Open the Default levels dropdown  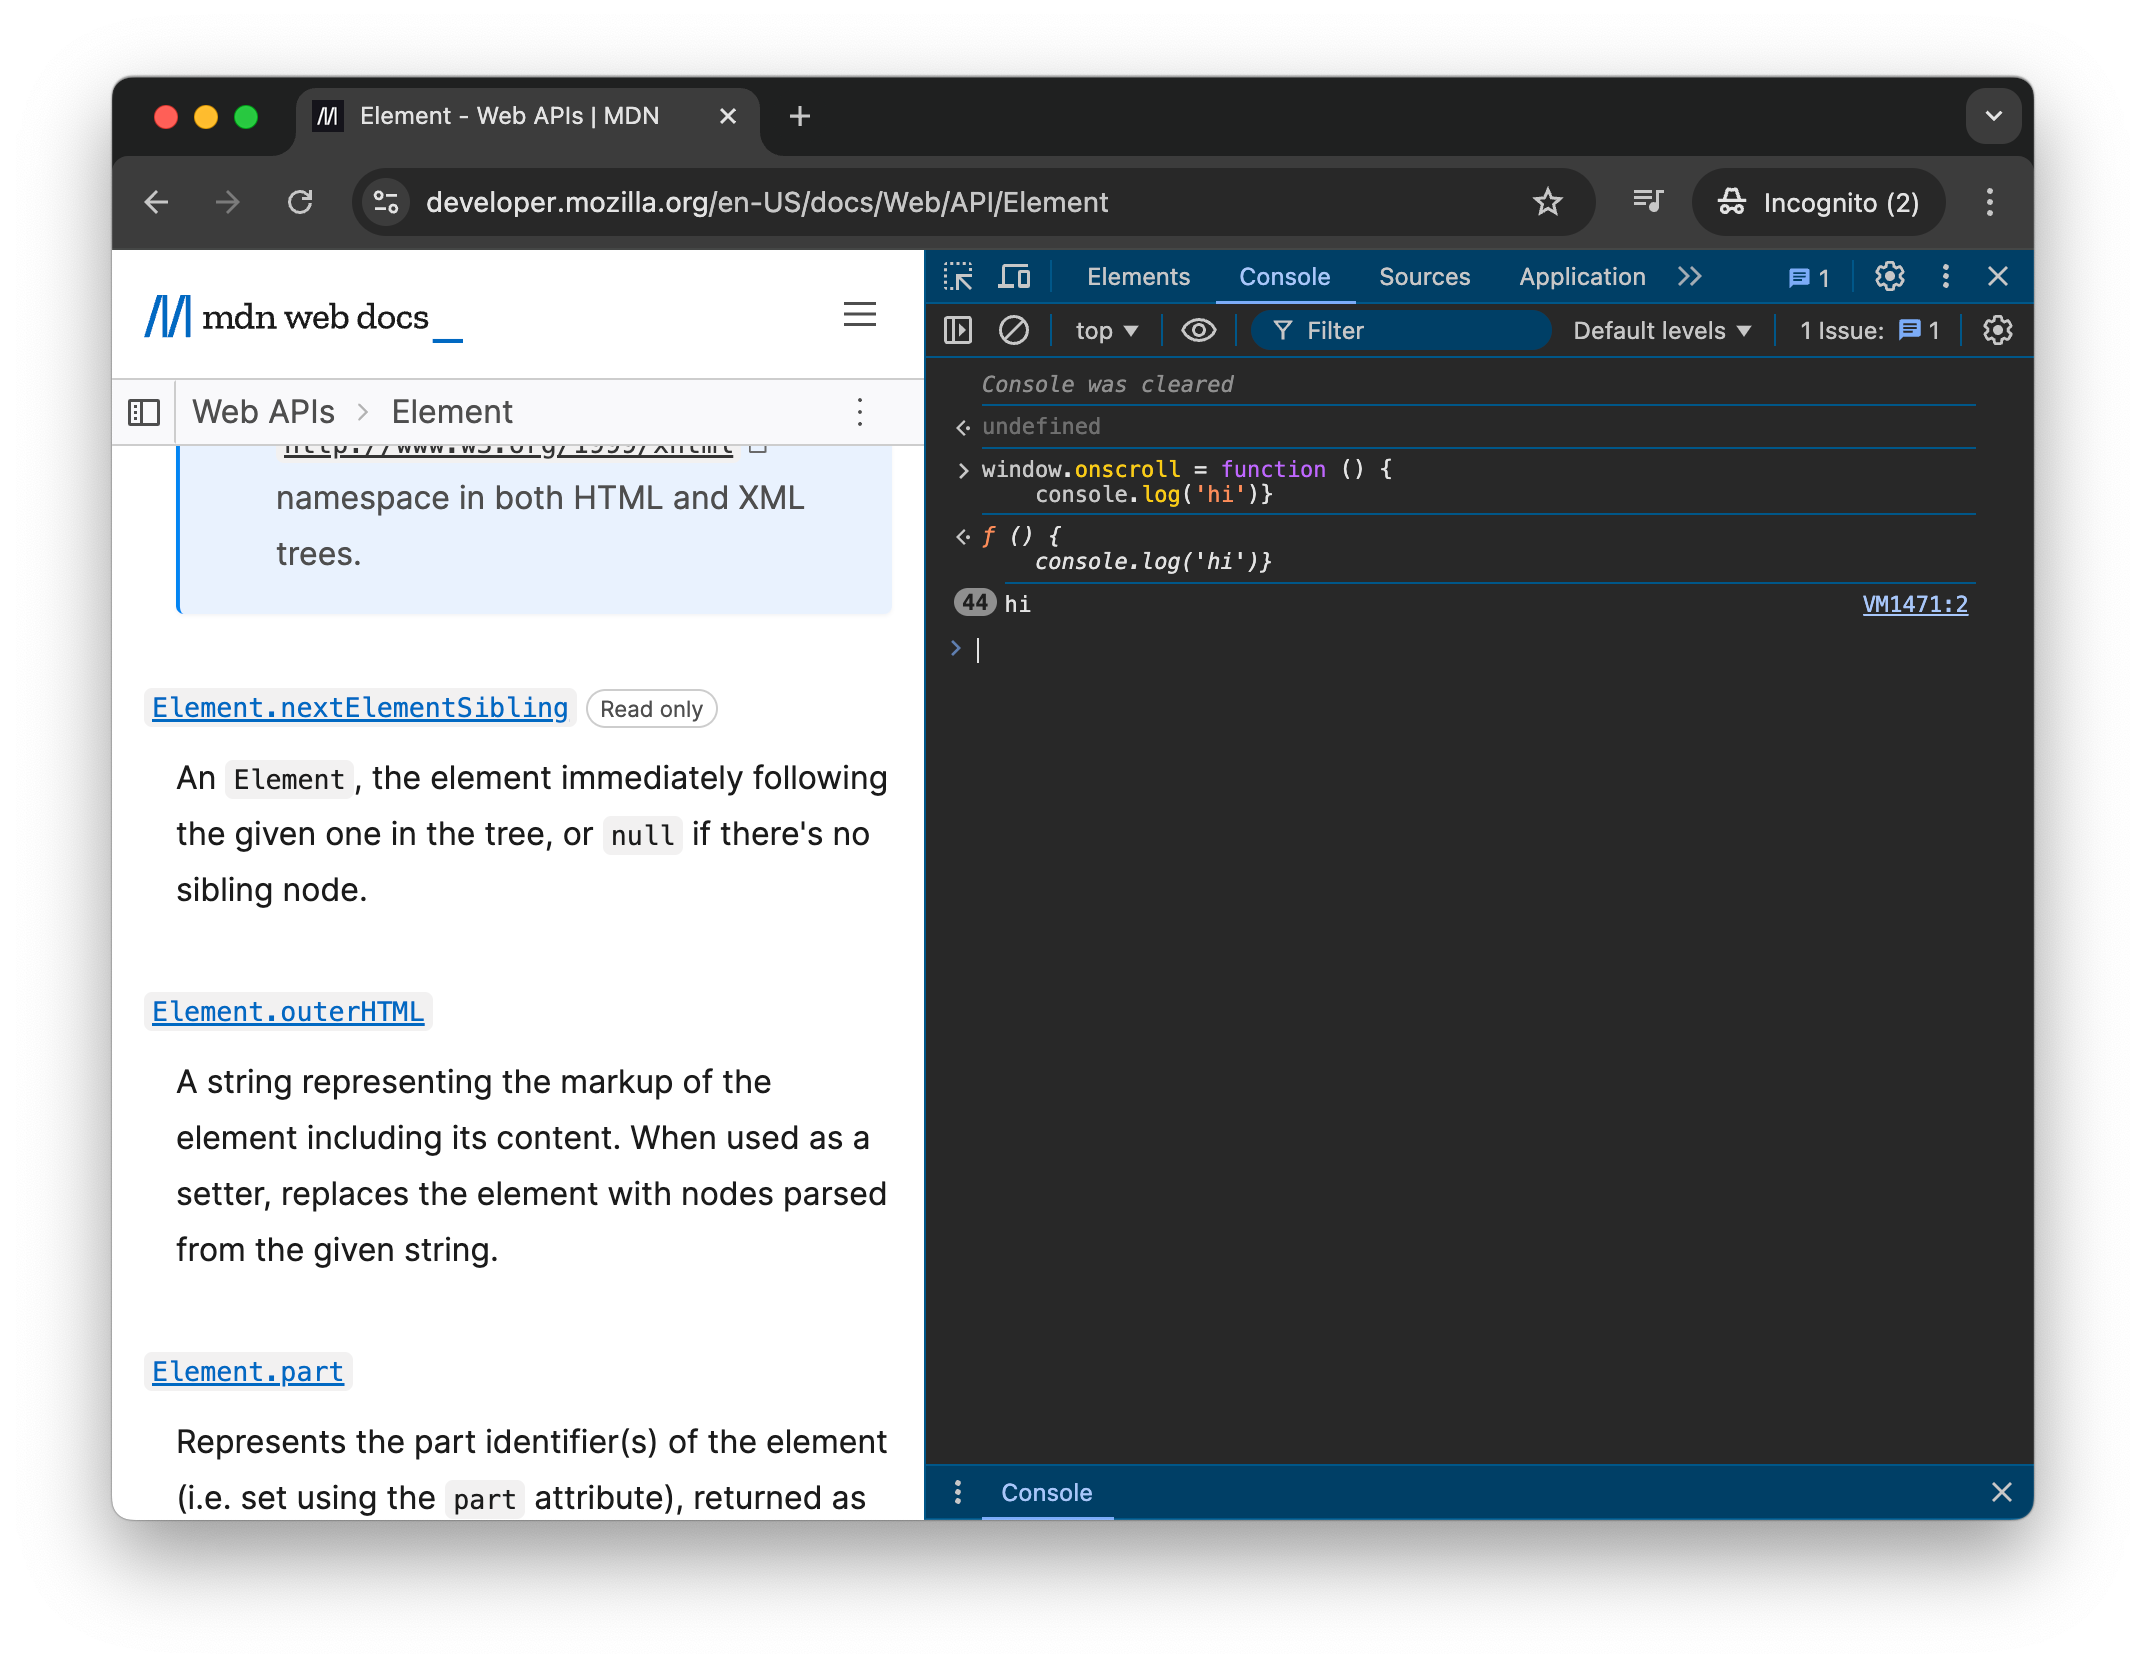click(1662, 331)
